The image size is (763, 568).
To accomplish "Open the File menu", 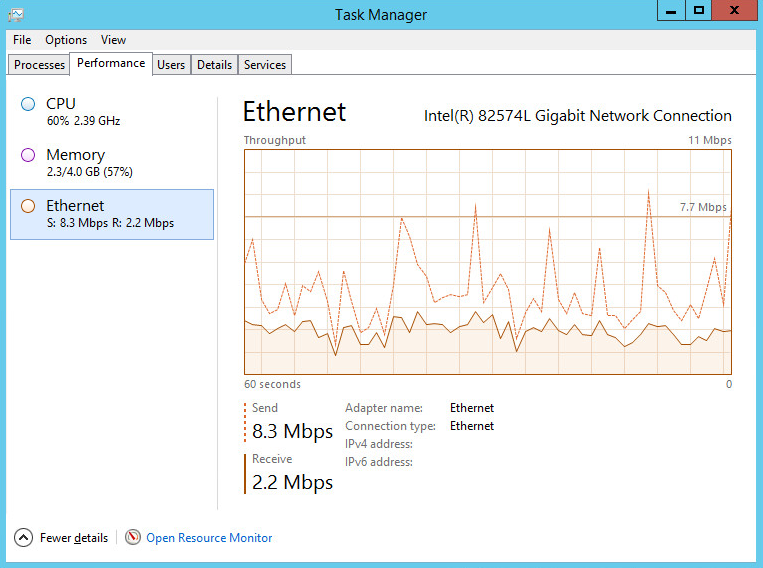I will click(22, 40).
